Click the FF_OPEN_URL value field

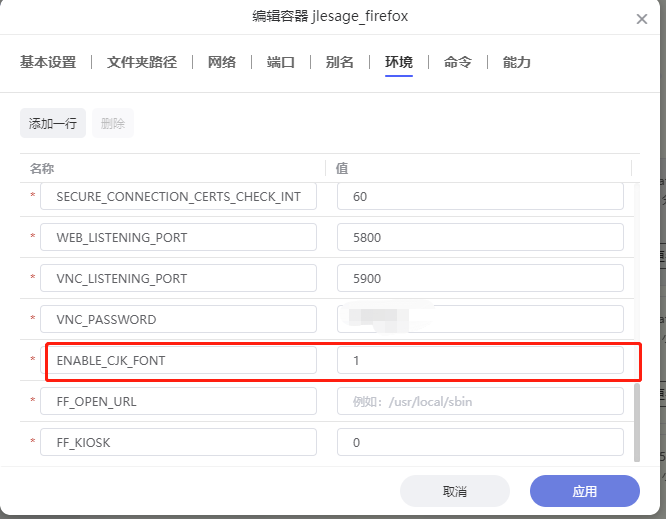point(480,401)
